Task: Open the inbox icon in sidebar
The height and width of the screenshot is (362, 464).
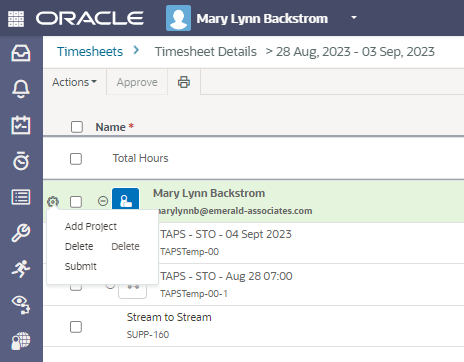Action: tap(21, 53)
